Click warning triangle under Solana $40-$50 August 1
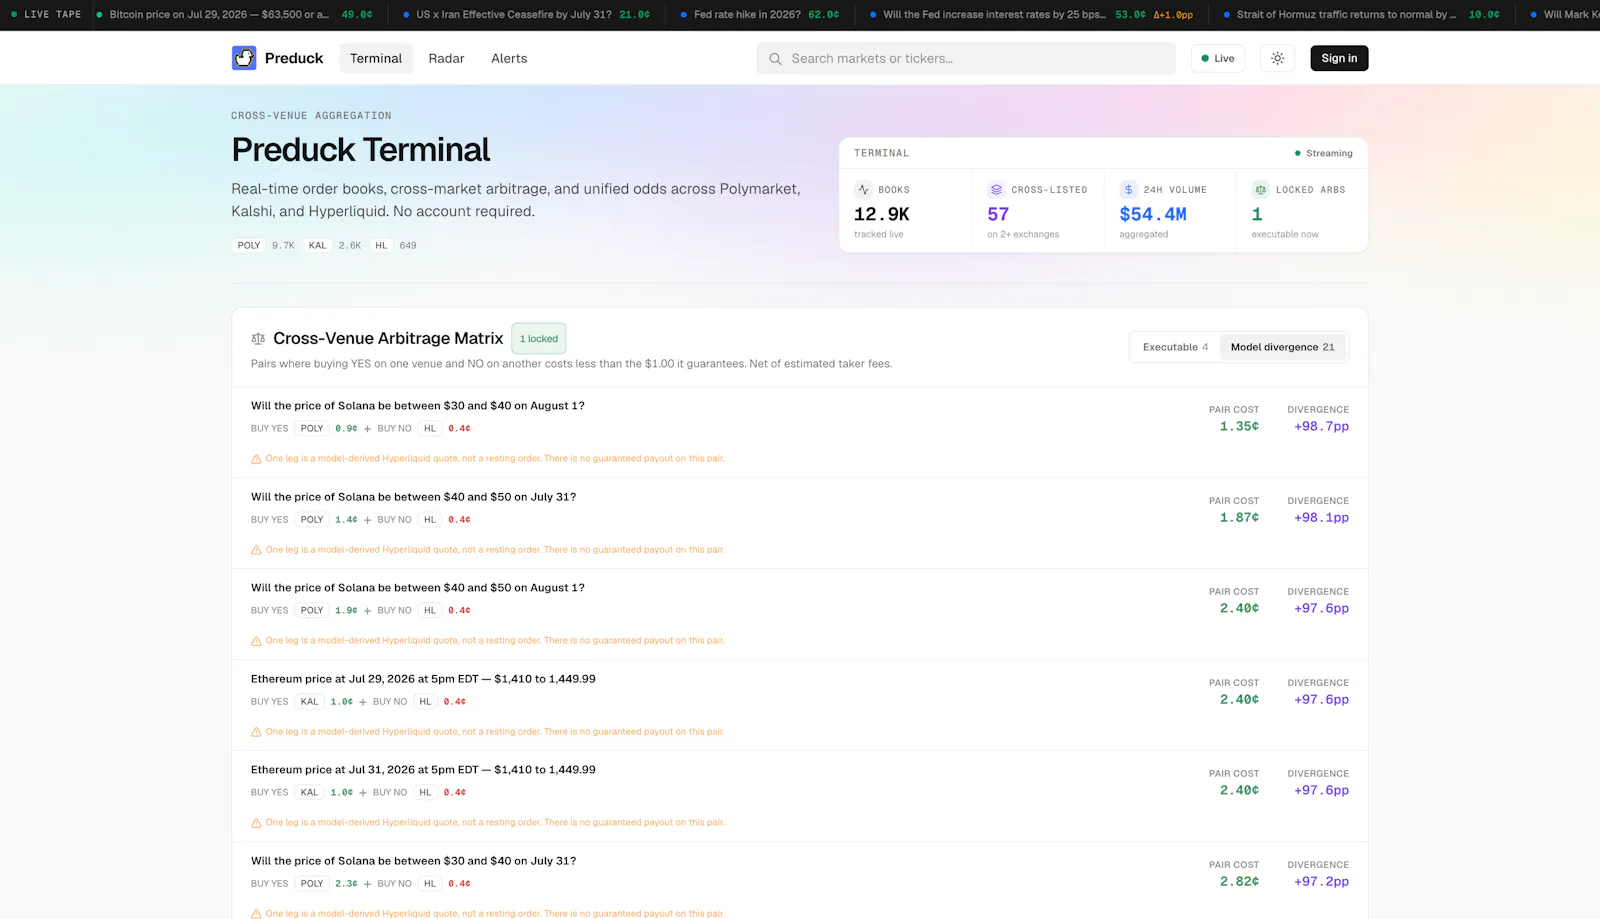1600x919 pixels. (x=256, y=641)
